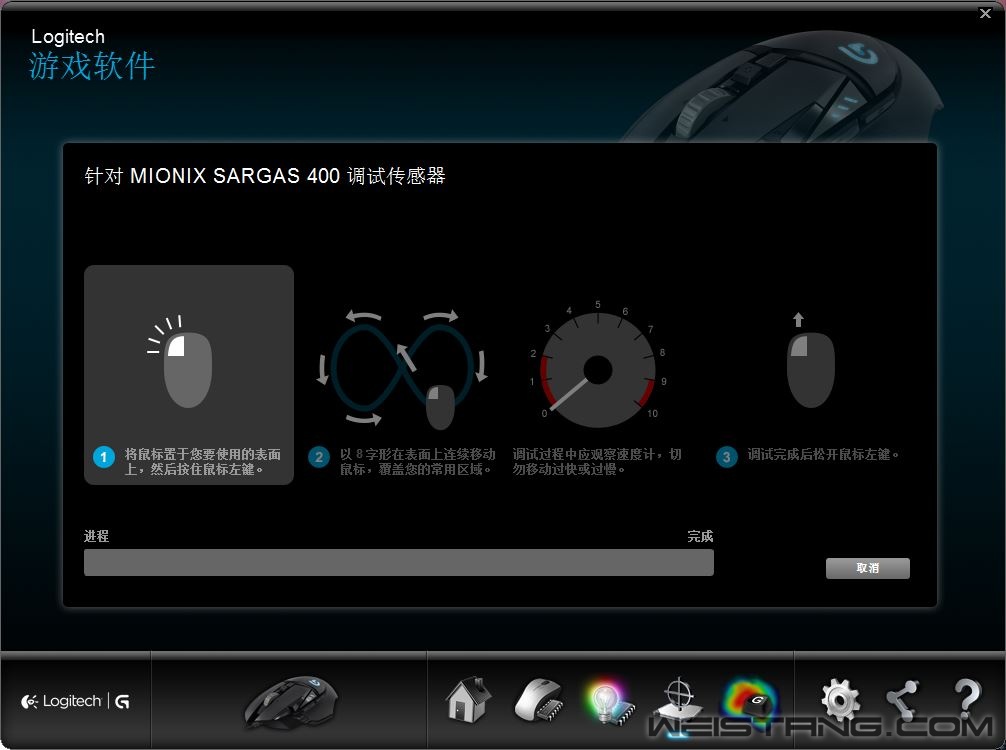Select the G502 mouse device thumbnail
The width and height of the screenshot is (1006, 750).
pos(291,702)
